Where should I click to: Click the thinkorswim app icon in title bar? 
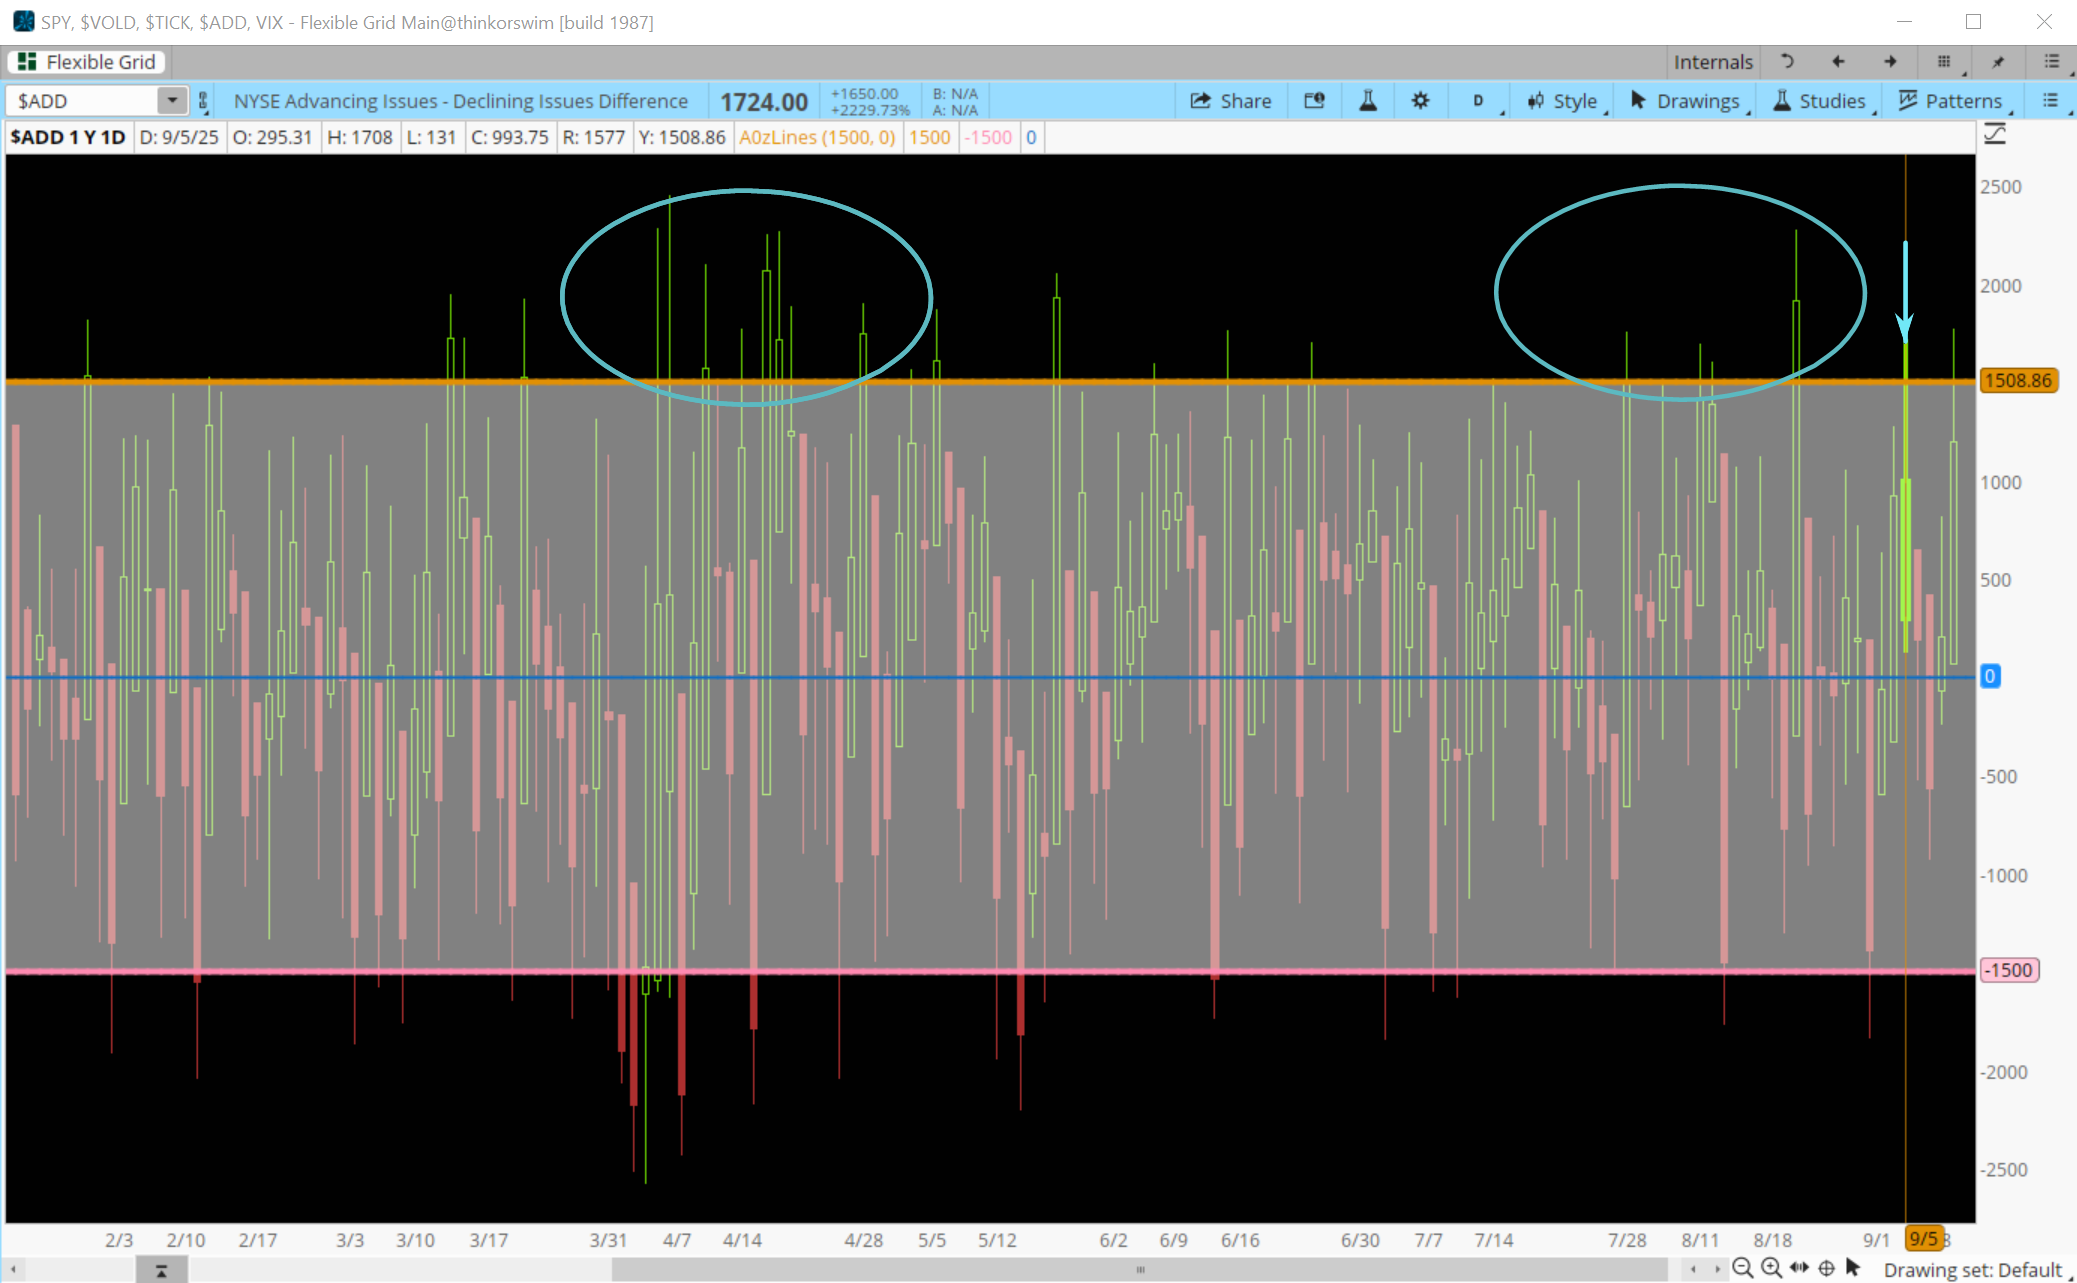[23, 21]
